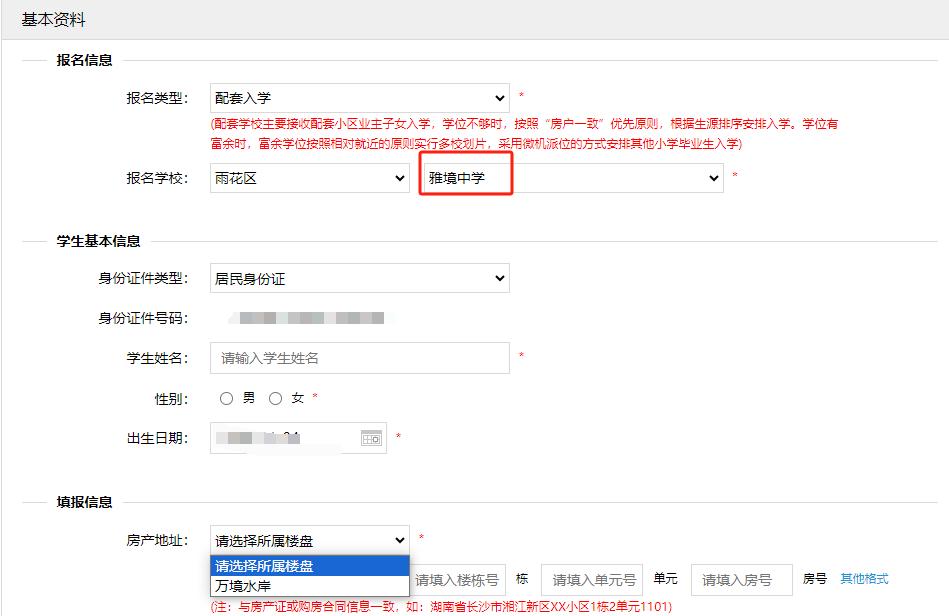The width and height of the screenshot is (949, 616).
Task: Click the blurred 身份证件号码 value
Action: (306, 318)
